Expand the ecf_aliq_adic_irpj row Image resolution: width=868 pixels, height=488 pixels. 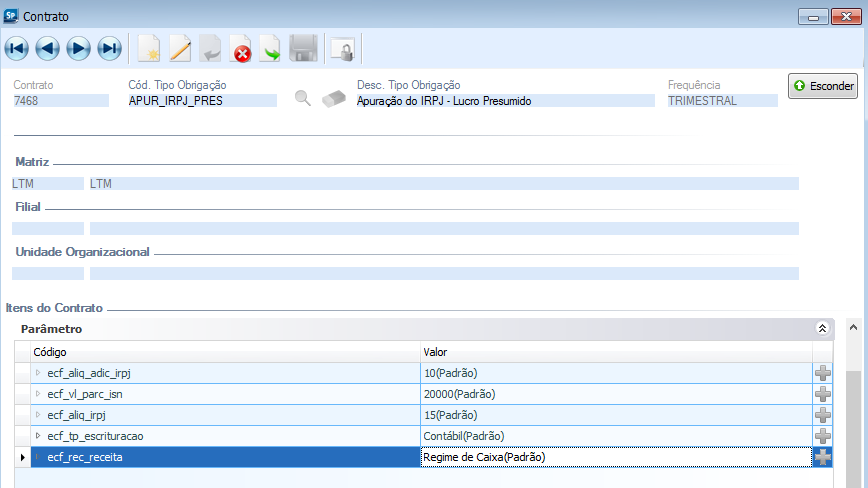(38, 373)
